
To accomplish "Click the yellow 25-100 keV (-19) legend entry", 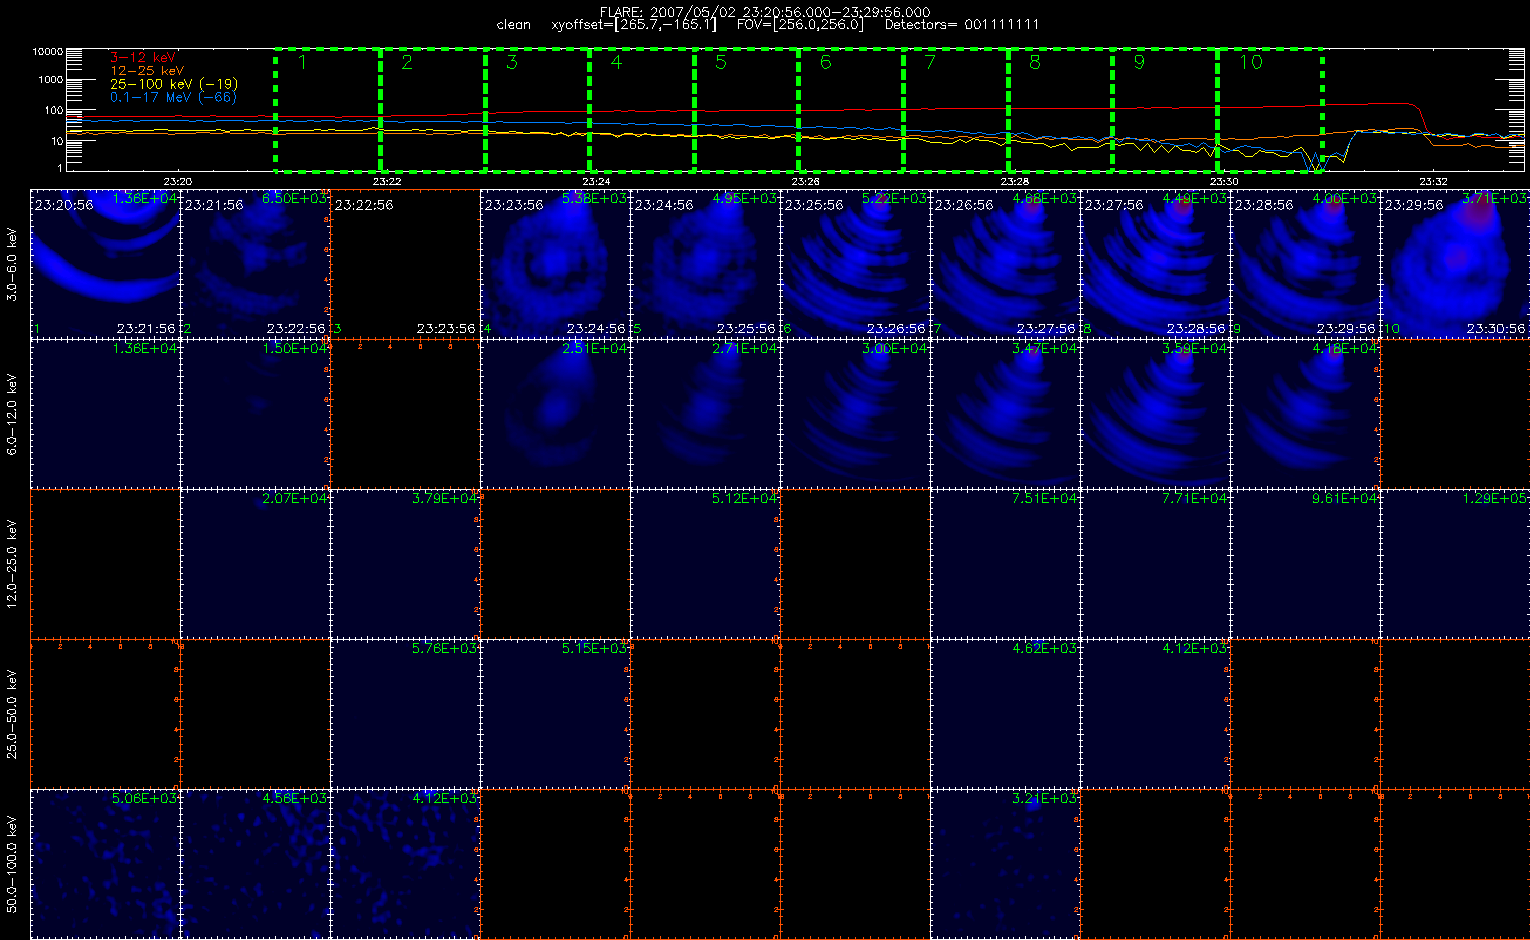I will point(174,84).
